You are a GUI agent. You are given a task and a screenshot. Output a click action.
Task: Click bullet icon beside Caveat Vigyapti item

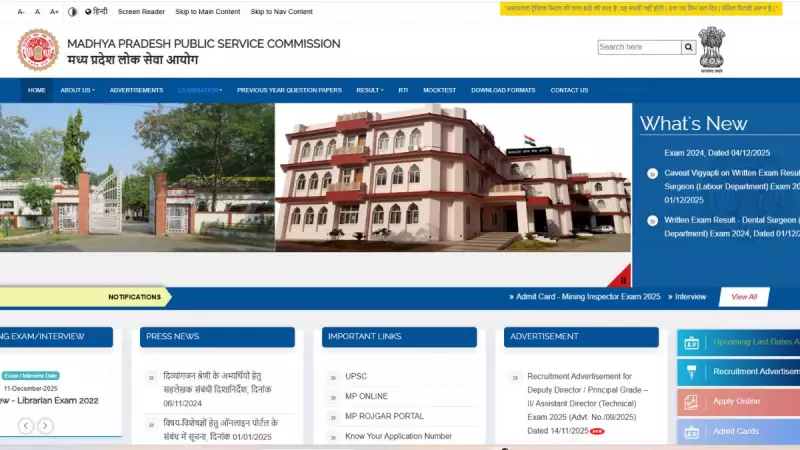point(652,173)
